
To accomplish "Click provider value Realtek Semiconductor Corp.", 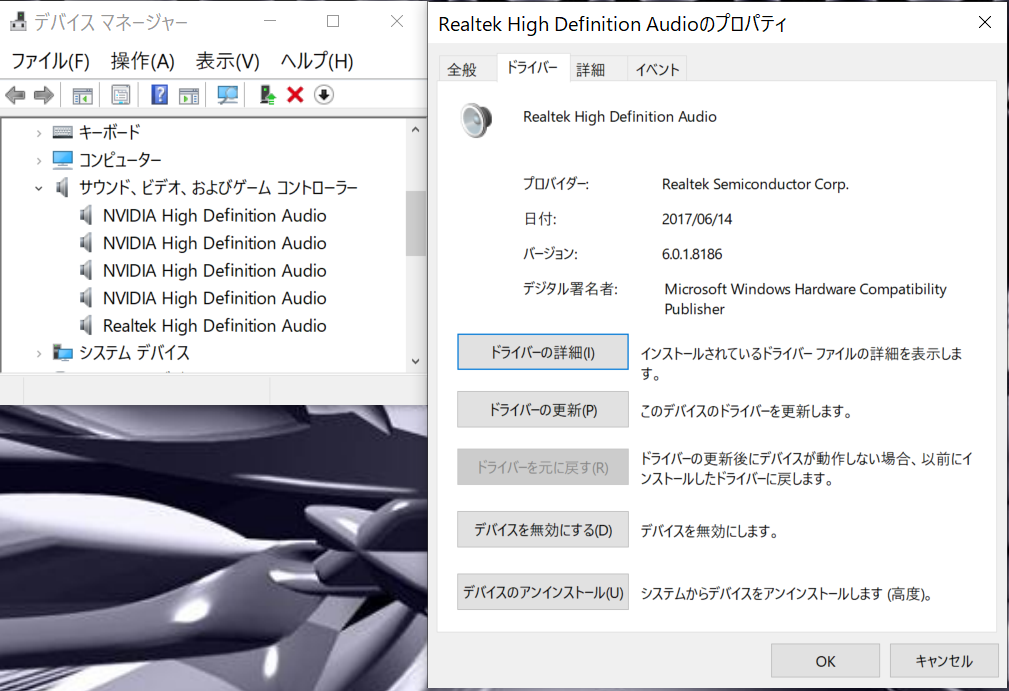I will [755, 184].
